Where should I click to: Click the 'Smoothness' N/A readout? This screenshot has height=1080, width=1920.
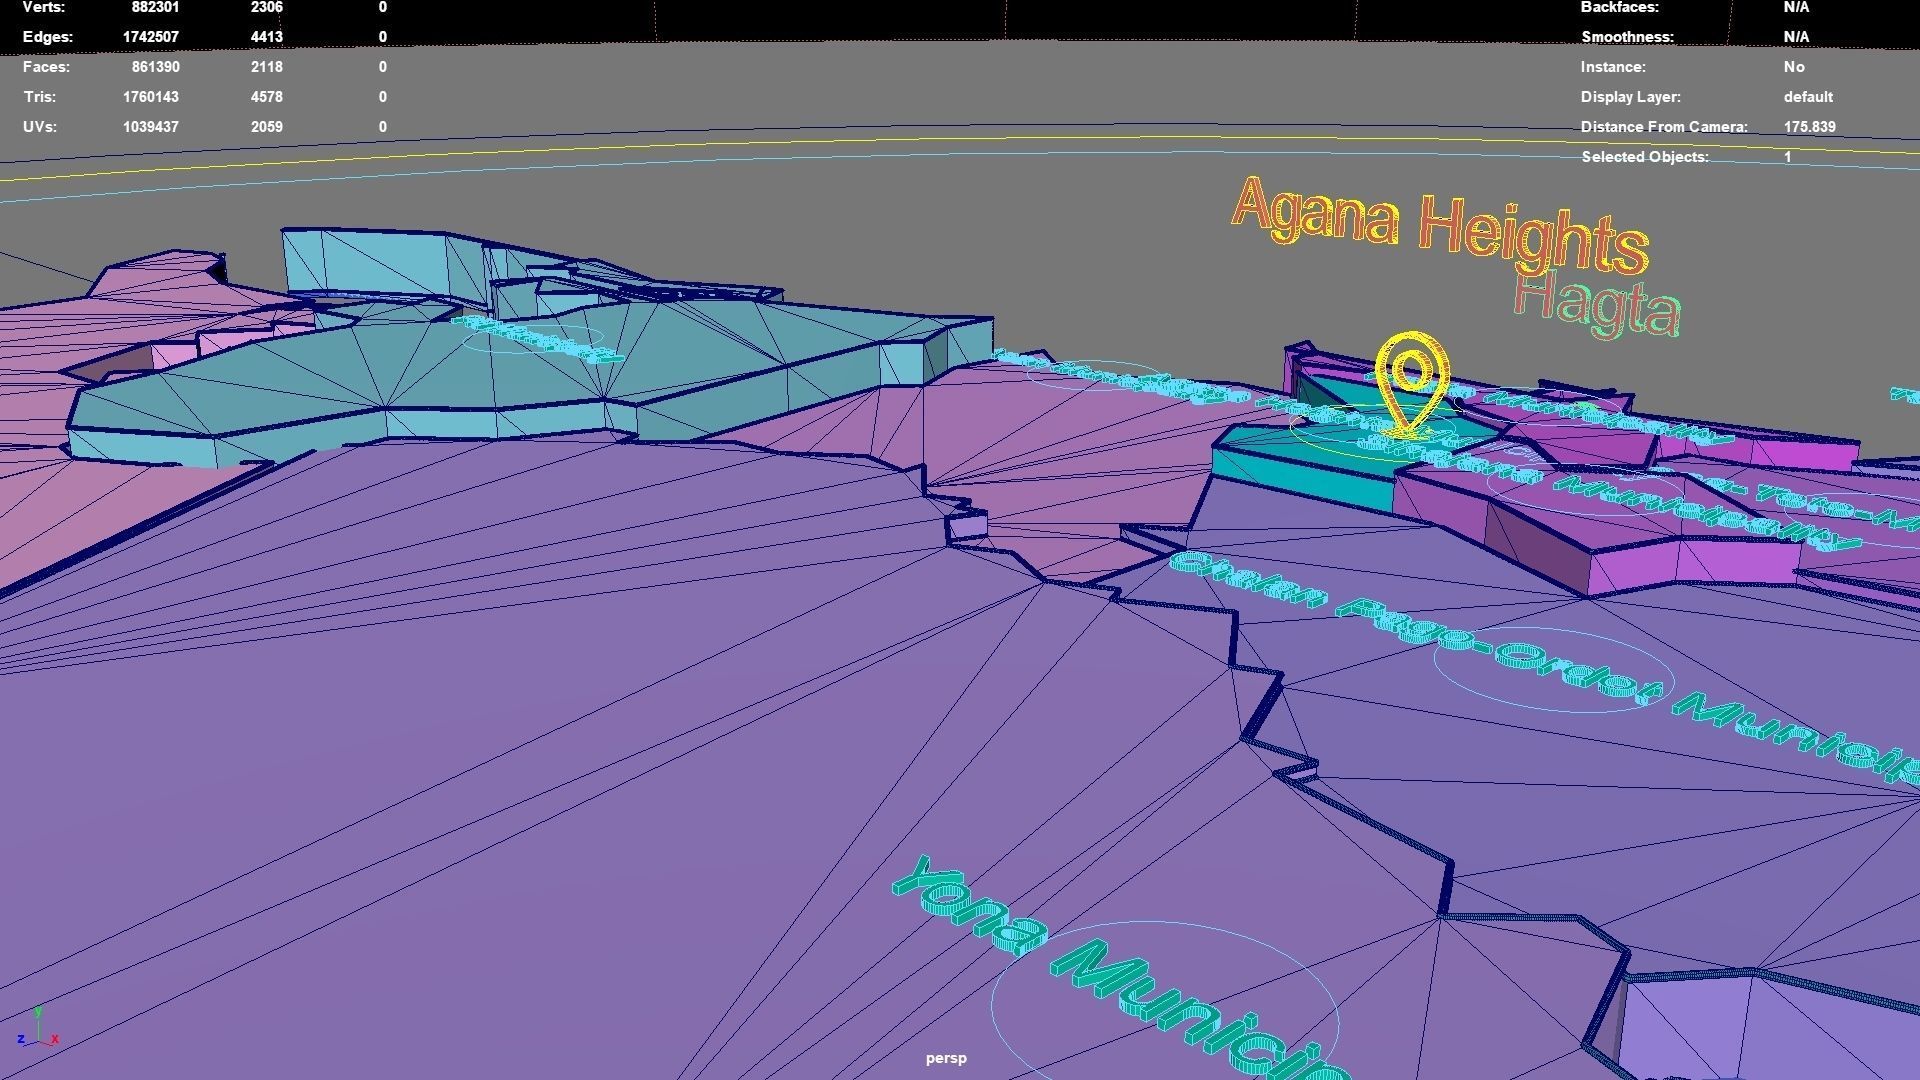click(x=1796, y=37)
